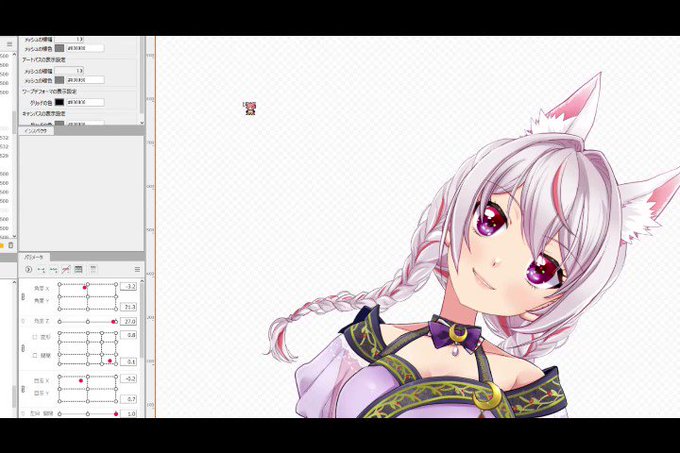The width and height of the screenshot is (680, 453).
Task: Click the キャンバスの表示設定 section heading
Action: coord(44,114)
